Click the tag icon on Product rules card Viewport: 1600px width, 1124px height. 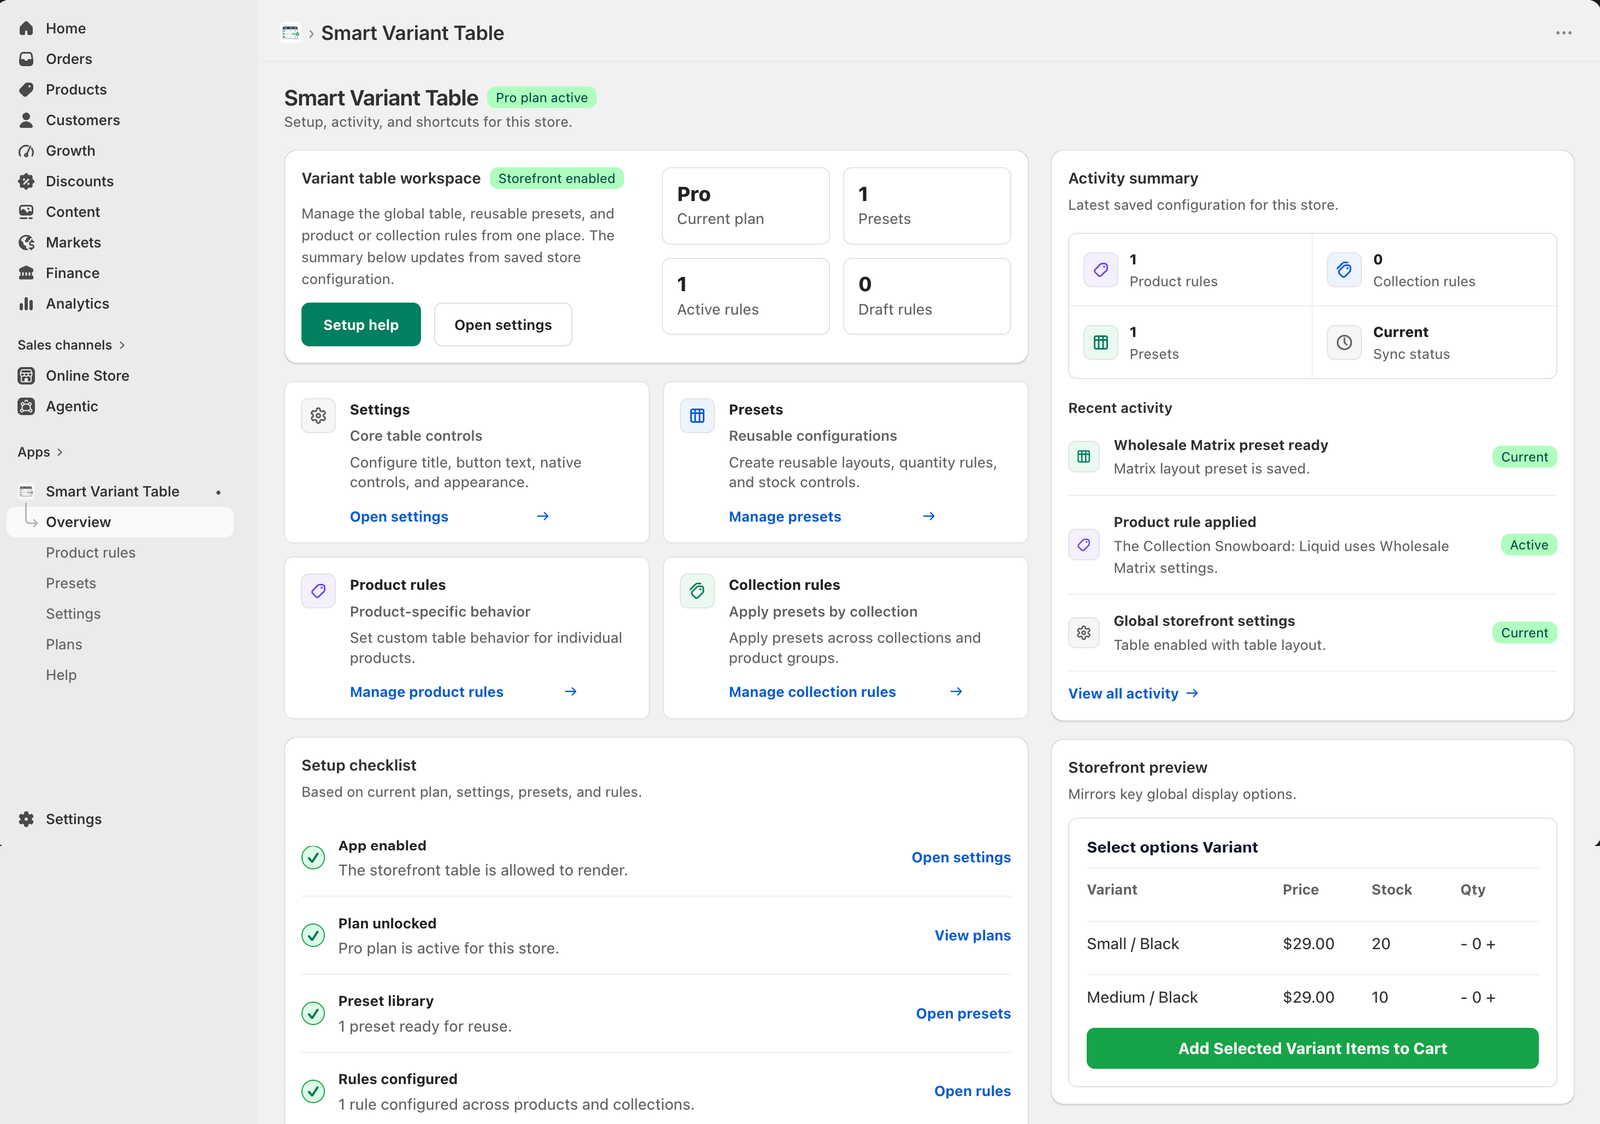pos(318,591)
